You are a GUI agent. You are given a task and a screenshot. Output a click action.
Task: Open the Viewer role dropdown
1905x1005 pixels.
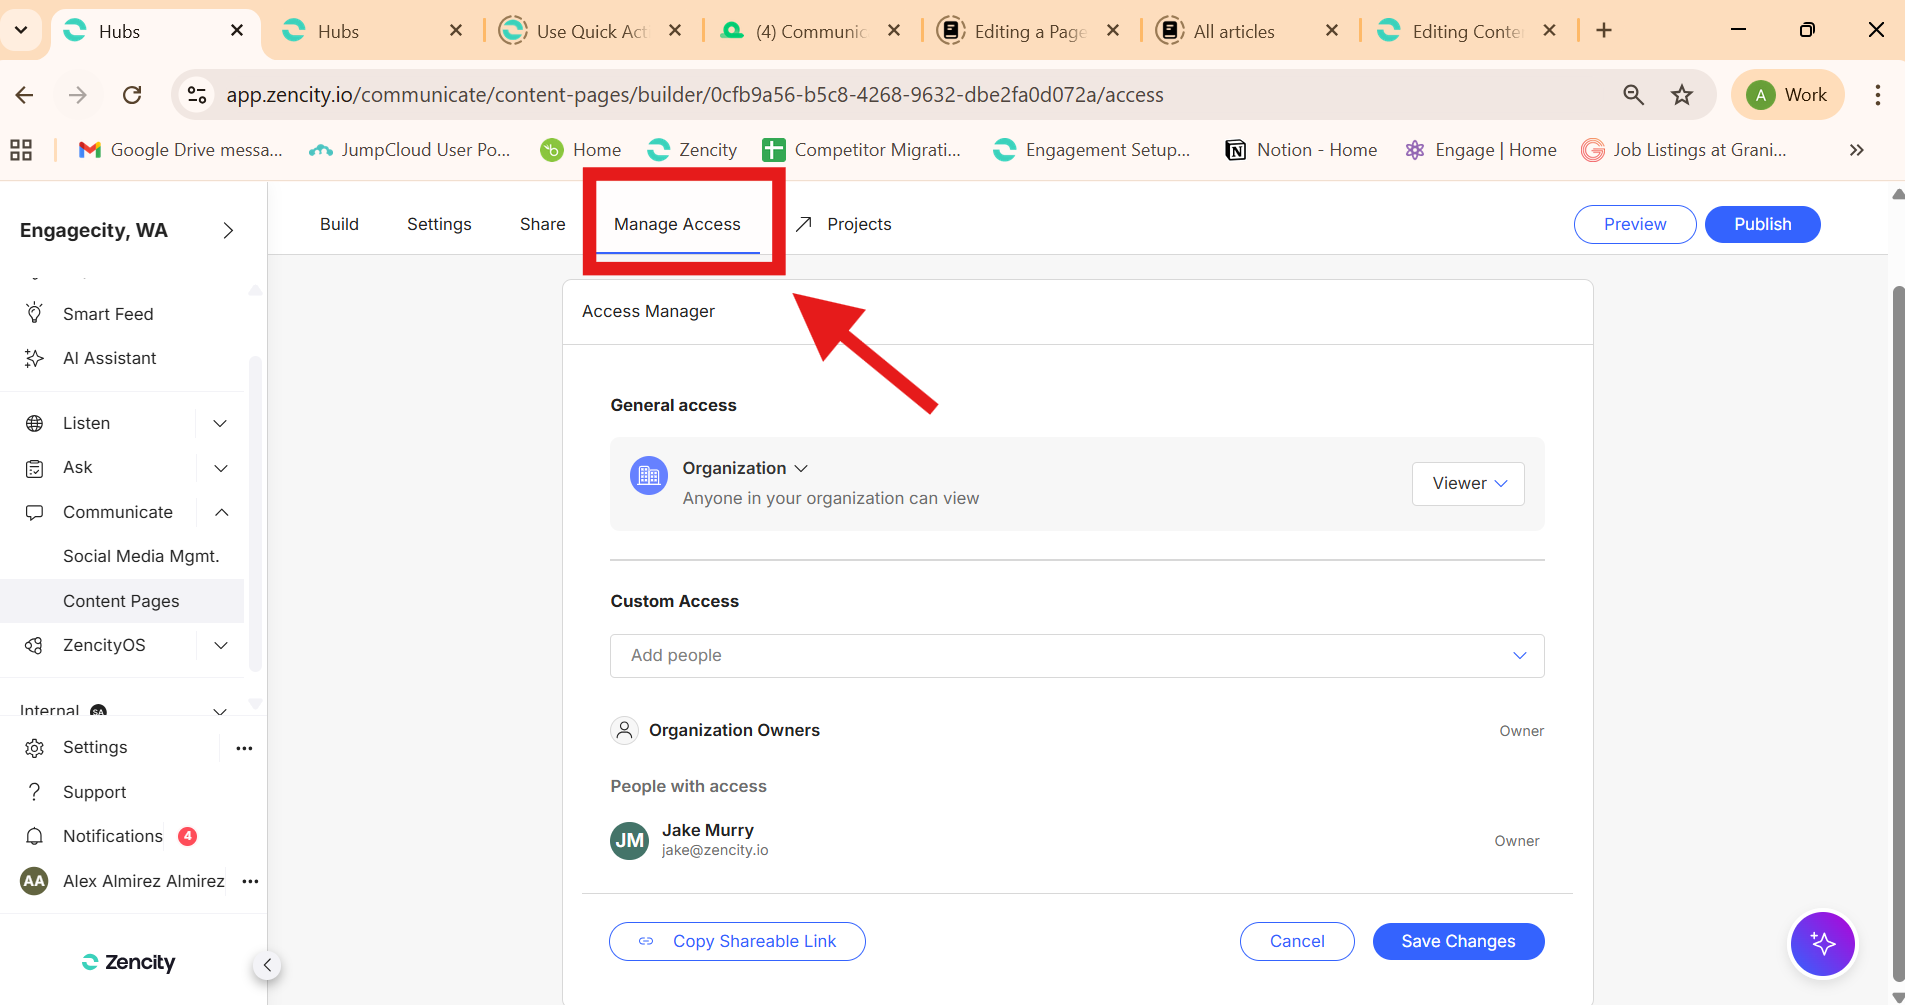(1468, 484)
